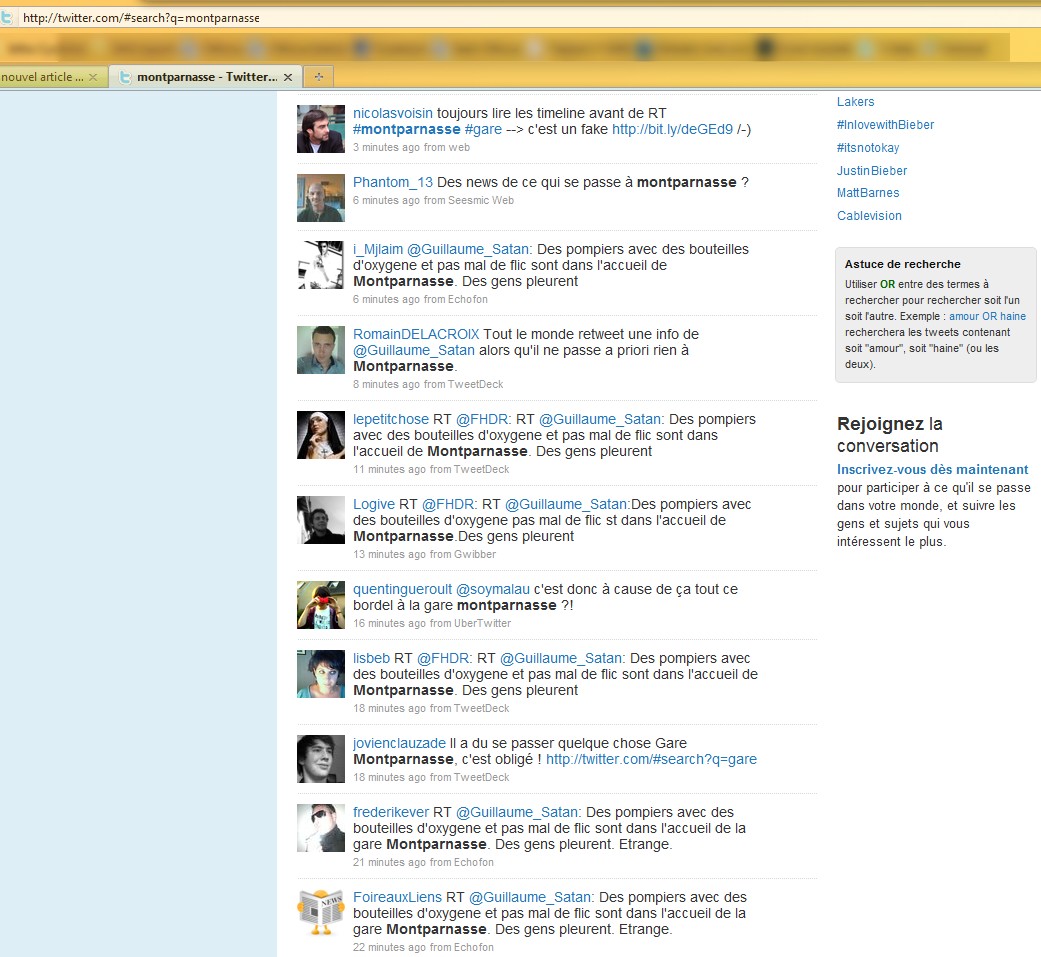
Task: Visit the Logive username link
Action: click(x=374, y=505)
